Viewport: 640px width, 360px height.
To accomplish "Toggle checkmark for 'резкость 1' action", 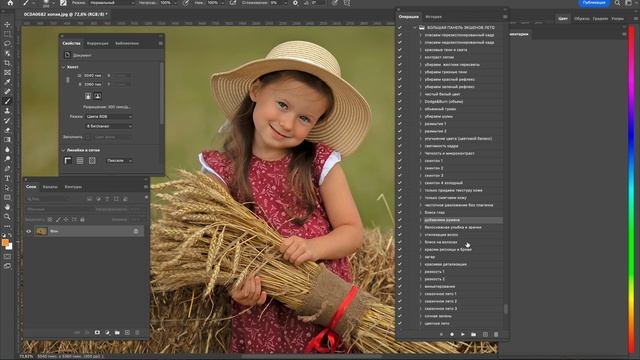I will tap(400, 271).
